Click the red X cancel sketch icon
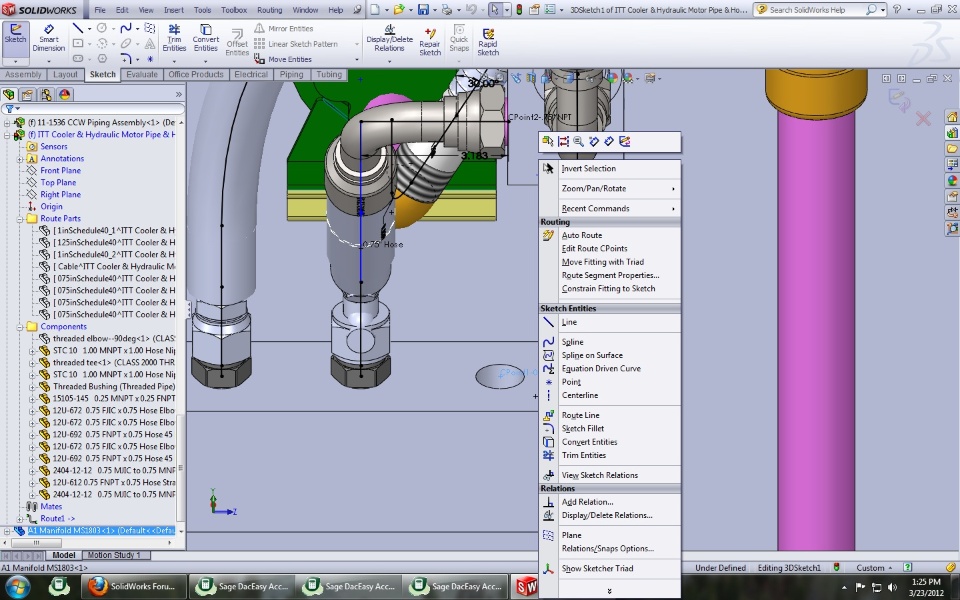 coord(923,118)
